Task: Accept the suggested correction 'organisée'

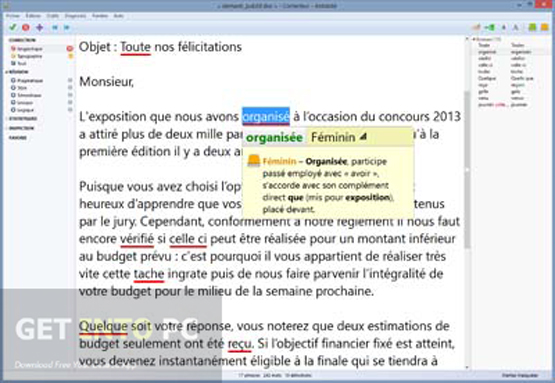Action: (274, 137)
